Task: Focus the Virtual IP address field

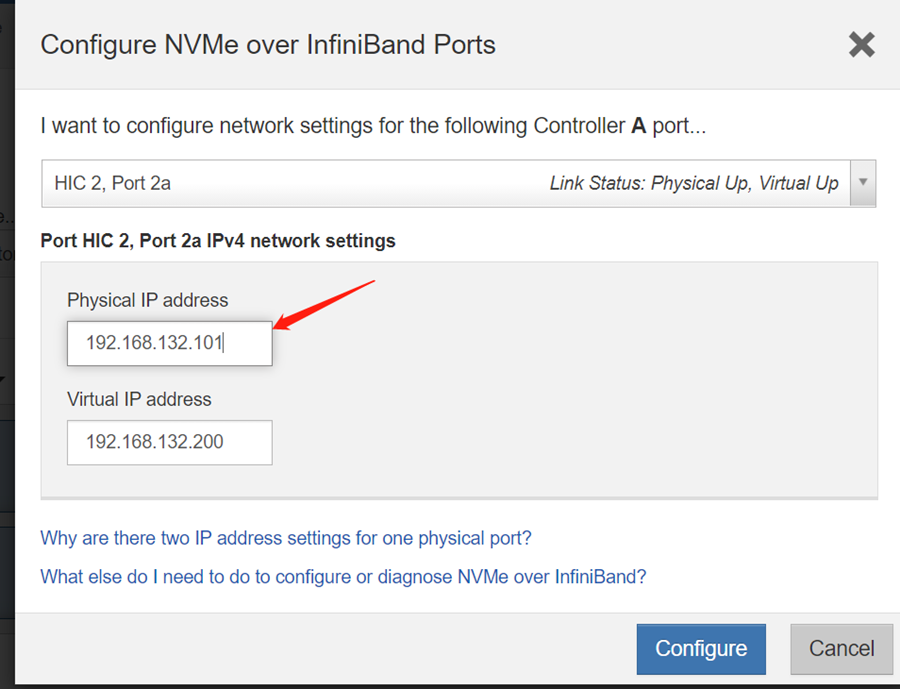Action: tap(170, 443)
